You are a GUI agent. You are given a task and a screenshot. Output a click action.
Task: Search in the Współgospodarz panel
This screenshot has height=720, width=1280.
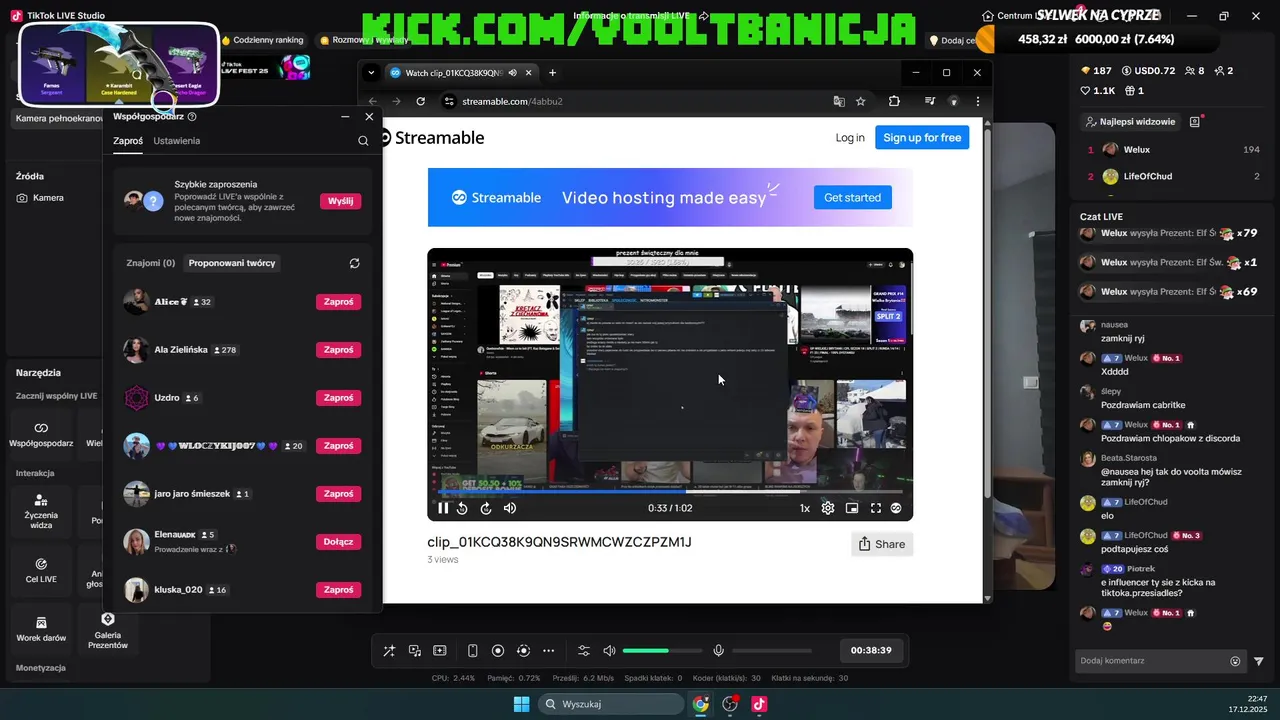point(363,141)
